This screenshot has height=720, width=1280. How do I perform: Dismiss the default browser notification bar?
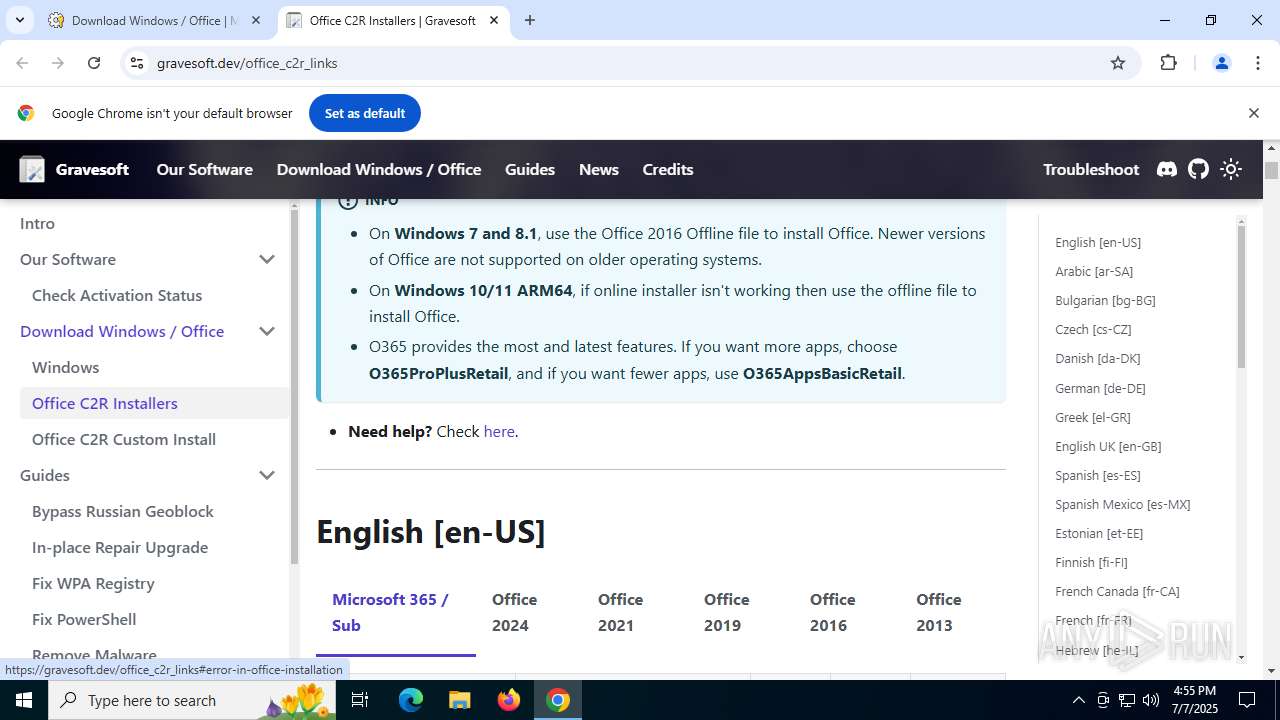pos(1253,113)
